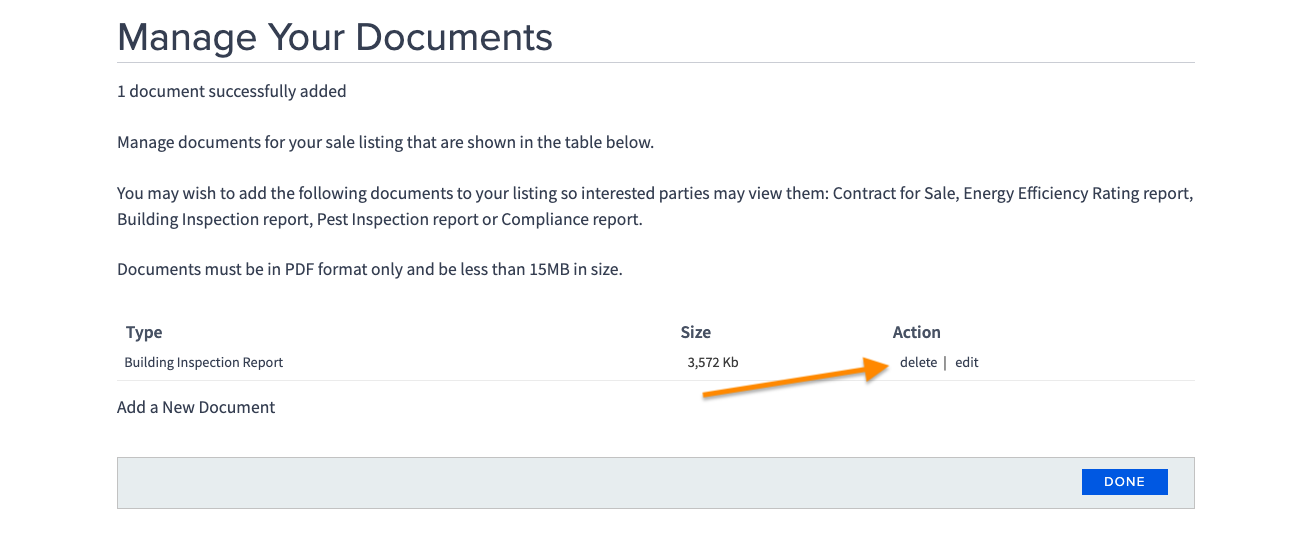The width and height of the screenshot is (1313, 543).
Task: Click the PDF format and 15MB size note
Action: pyautogui.click(x=370, y=269)
